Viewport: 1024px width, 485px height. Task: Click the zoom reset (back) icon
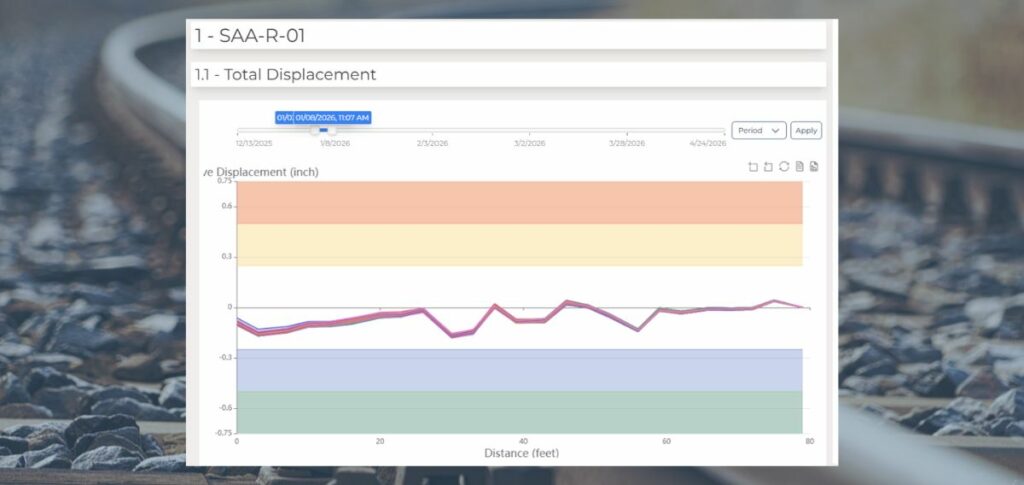(x=768, y=167)
